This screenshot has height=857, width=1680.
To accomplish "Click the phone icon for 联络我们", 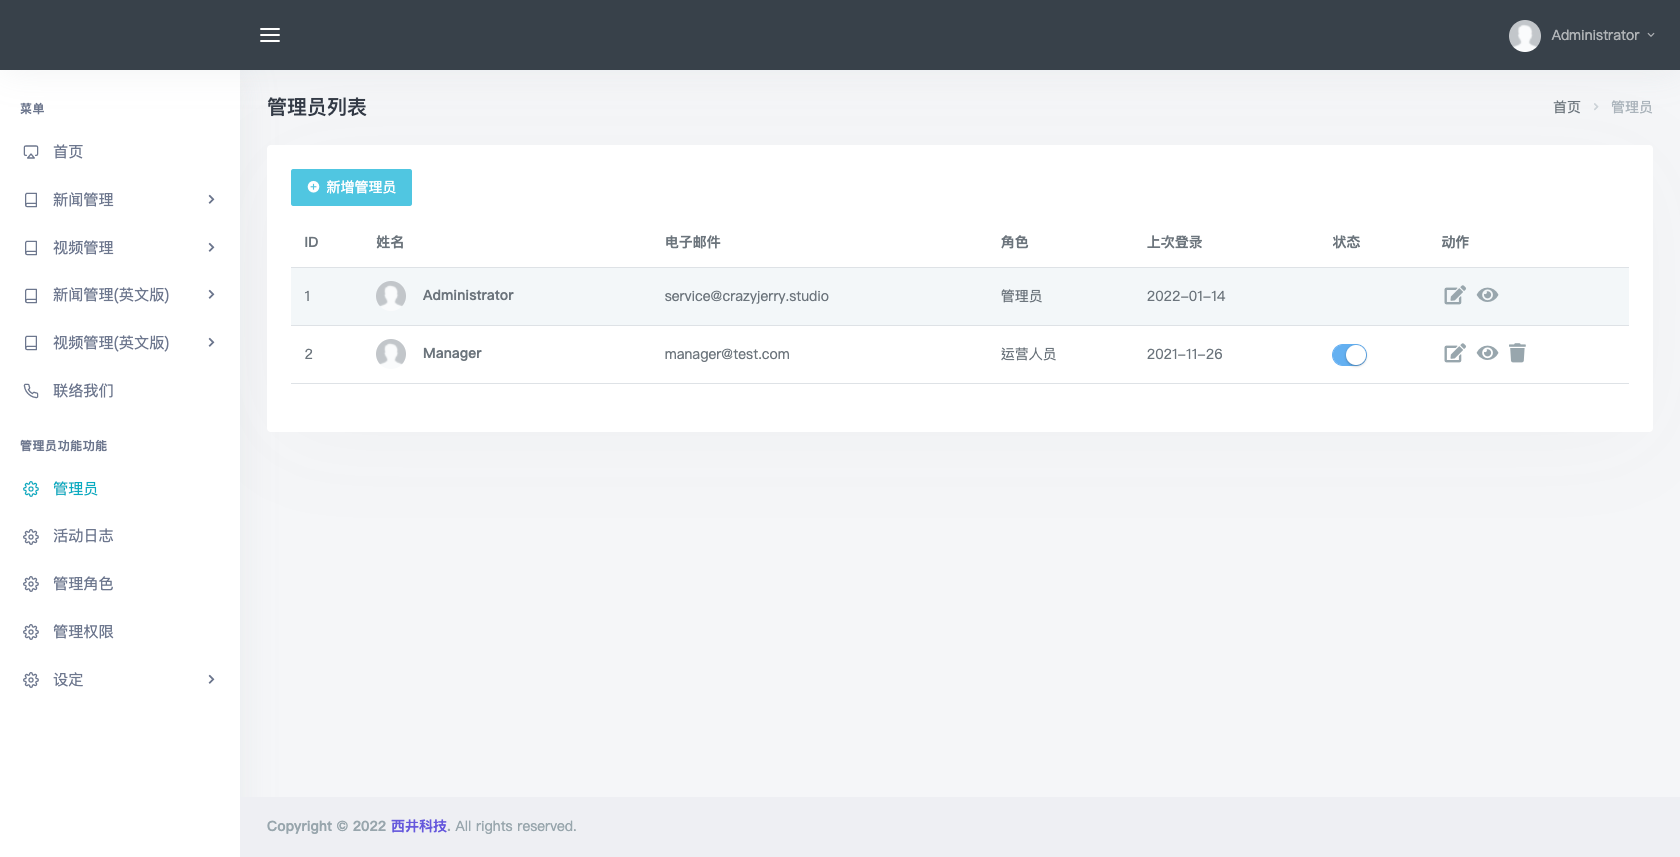I will pos(31,391).
